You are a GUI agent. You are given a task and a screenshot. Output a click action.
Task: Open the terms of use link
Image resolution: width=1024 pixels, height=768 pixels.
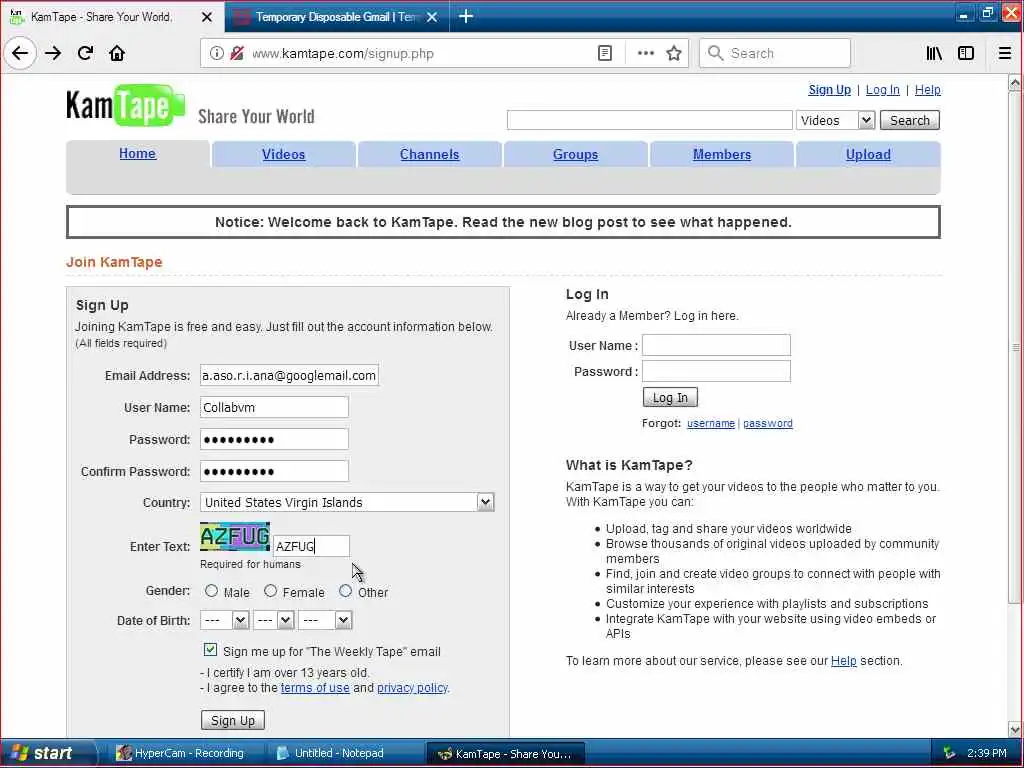pos(315,688)
